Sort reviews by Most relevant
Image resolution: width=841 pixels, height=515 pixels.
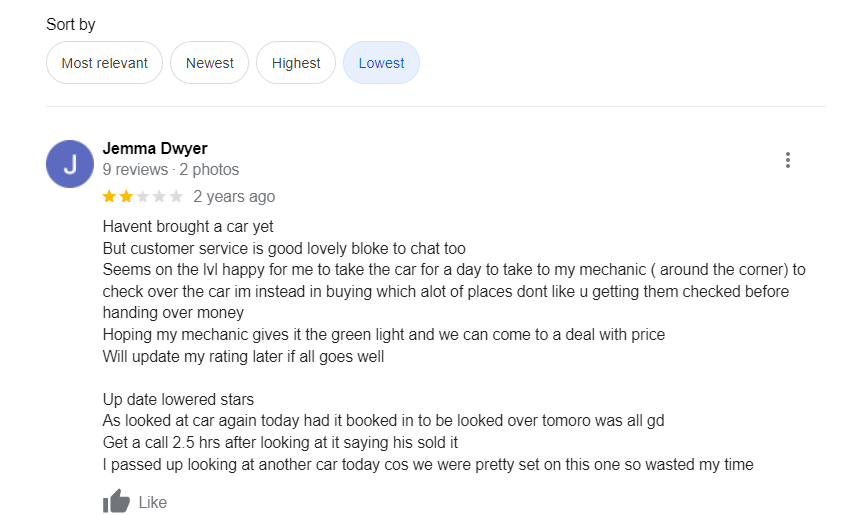tap(105, 63)
